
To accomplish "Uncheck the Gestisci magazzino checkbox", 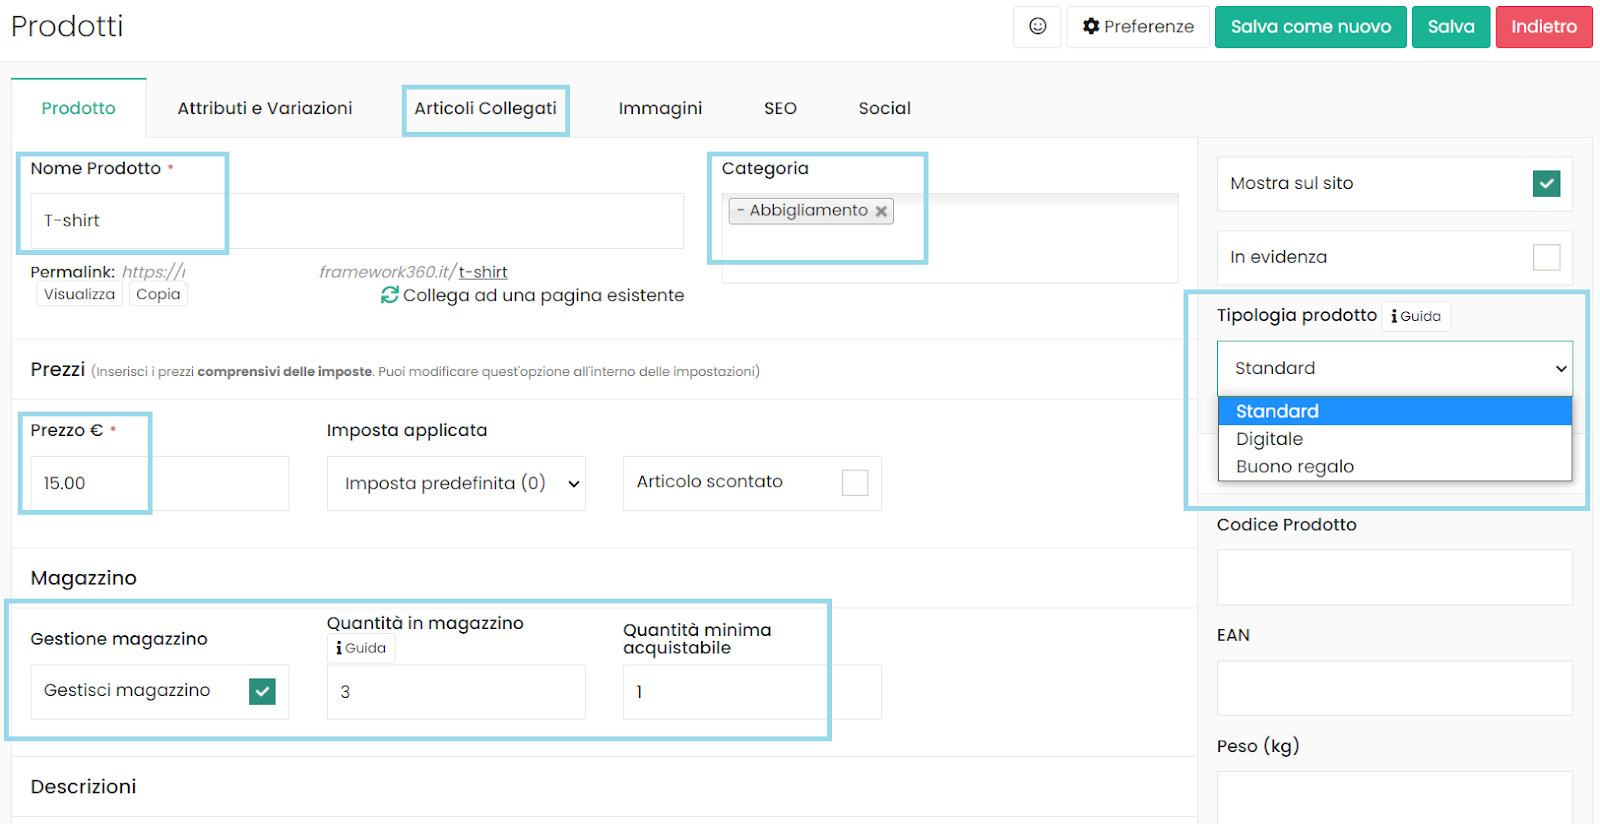I will pyautogui.click(x=262, y=691).
